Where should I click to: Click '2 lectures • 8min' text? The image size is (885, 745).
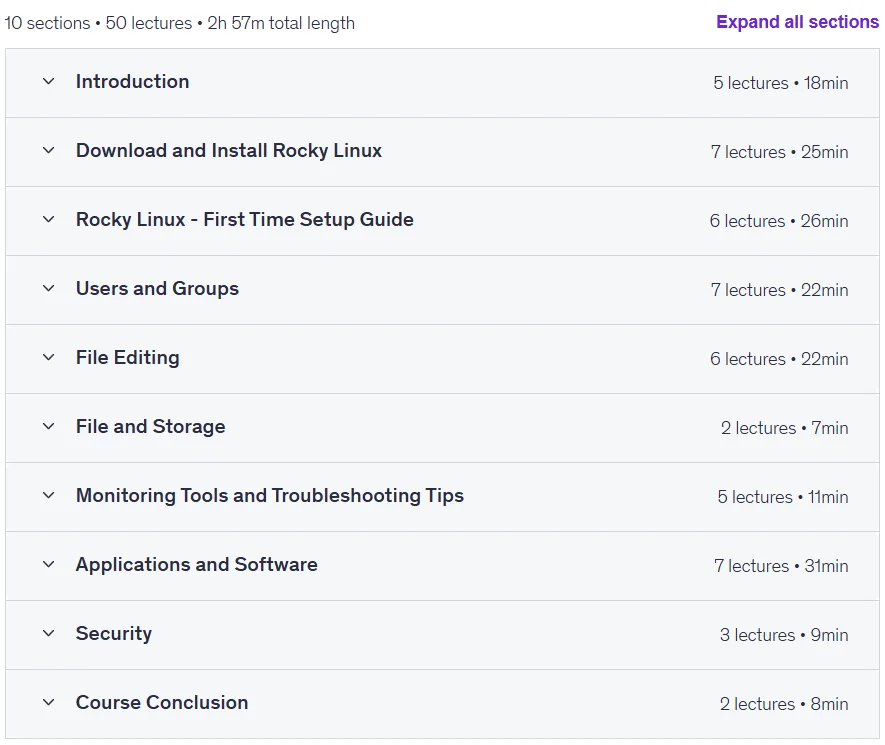coord(784,704)
